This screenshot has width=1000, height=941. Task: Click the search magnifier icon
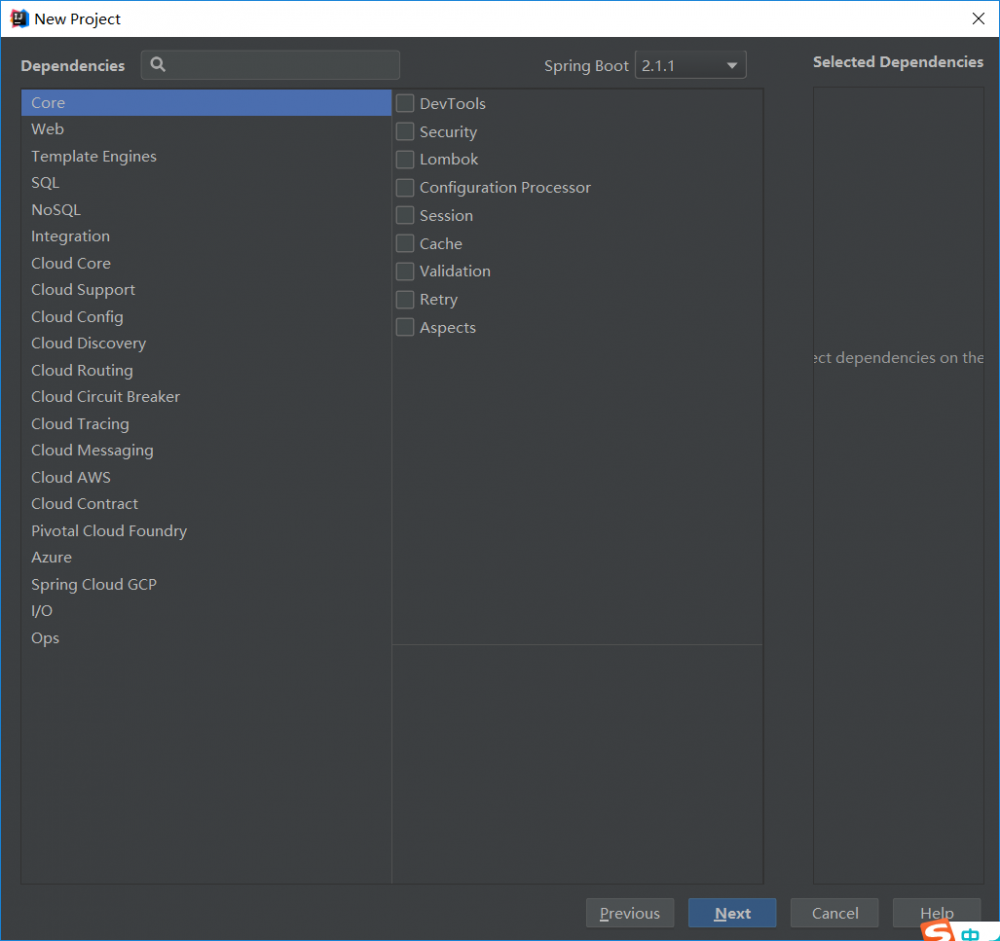point(158,64)
